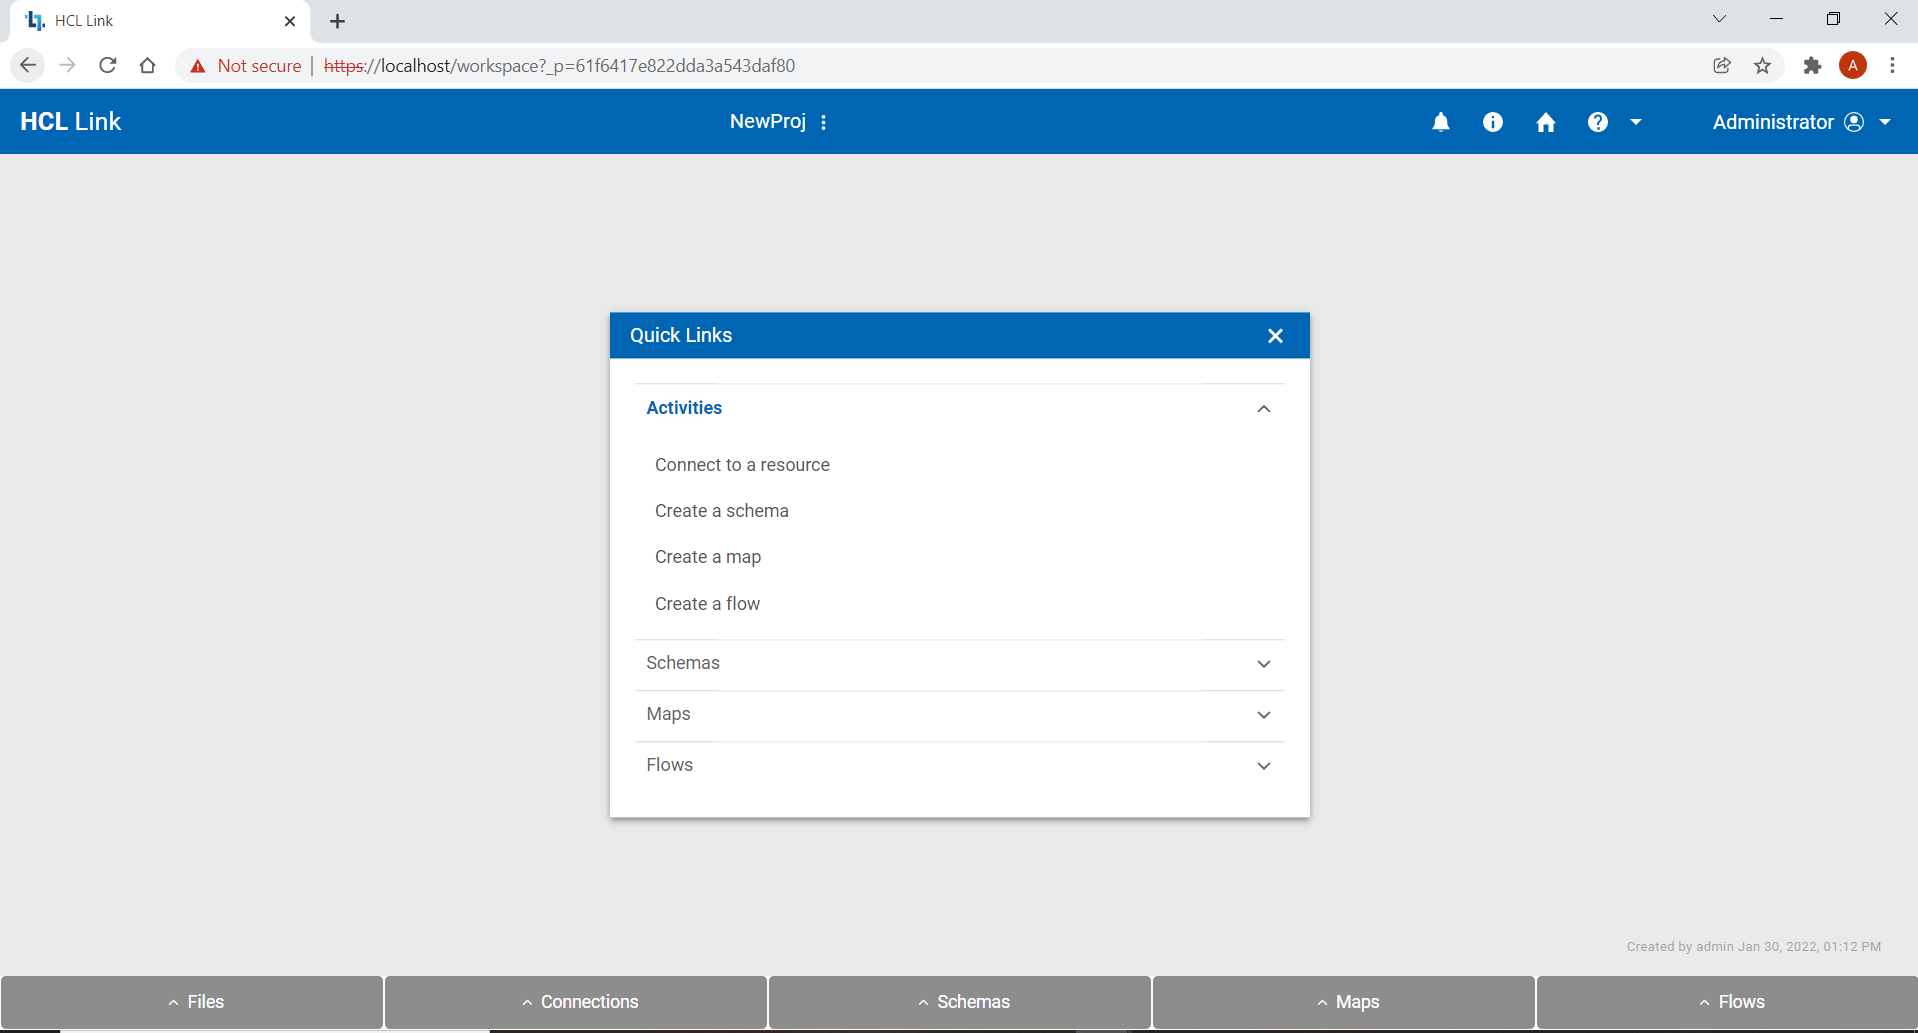
Task: Click the Create a flow link
Action: [x=707, y=603]
